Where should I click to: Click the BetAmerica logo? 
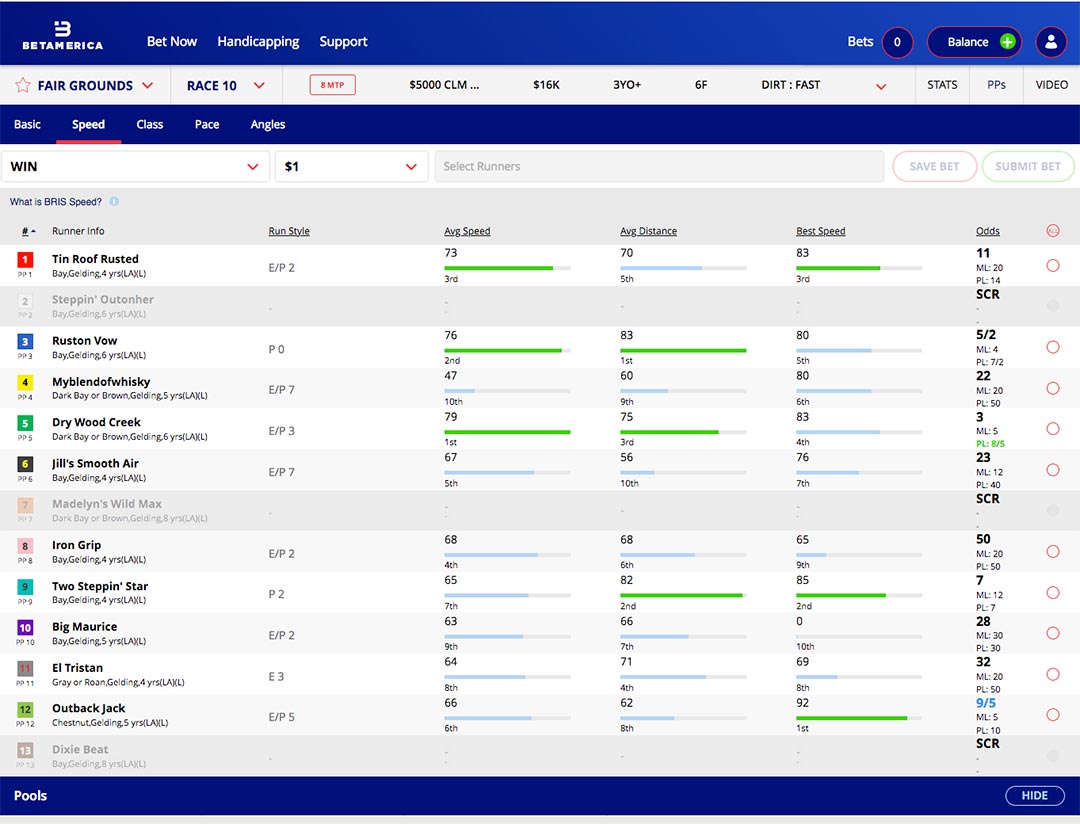[x=62, y=35]
